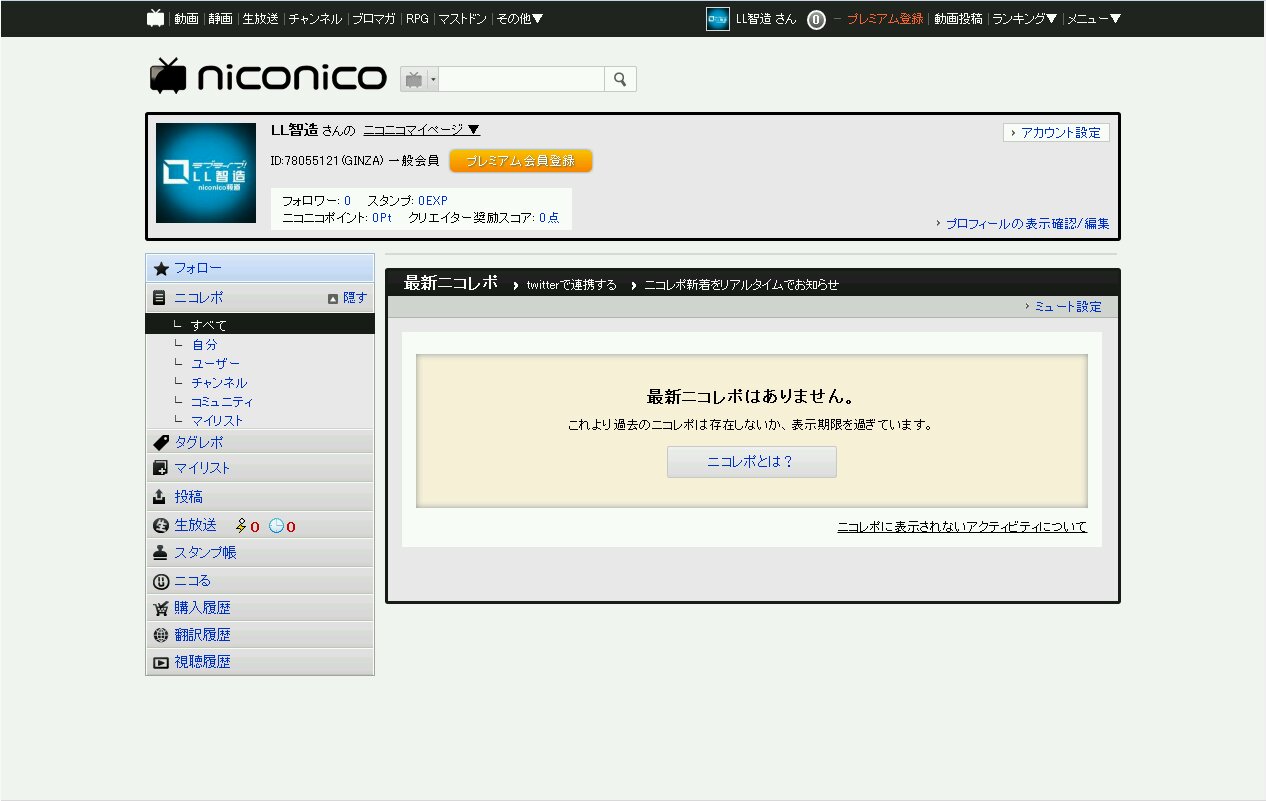This screenshot has height=801, width=1266.
Task: Select the フォロー star icon in sidebar
Action: click(x=161, y=269)
